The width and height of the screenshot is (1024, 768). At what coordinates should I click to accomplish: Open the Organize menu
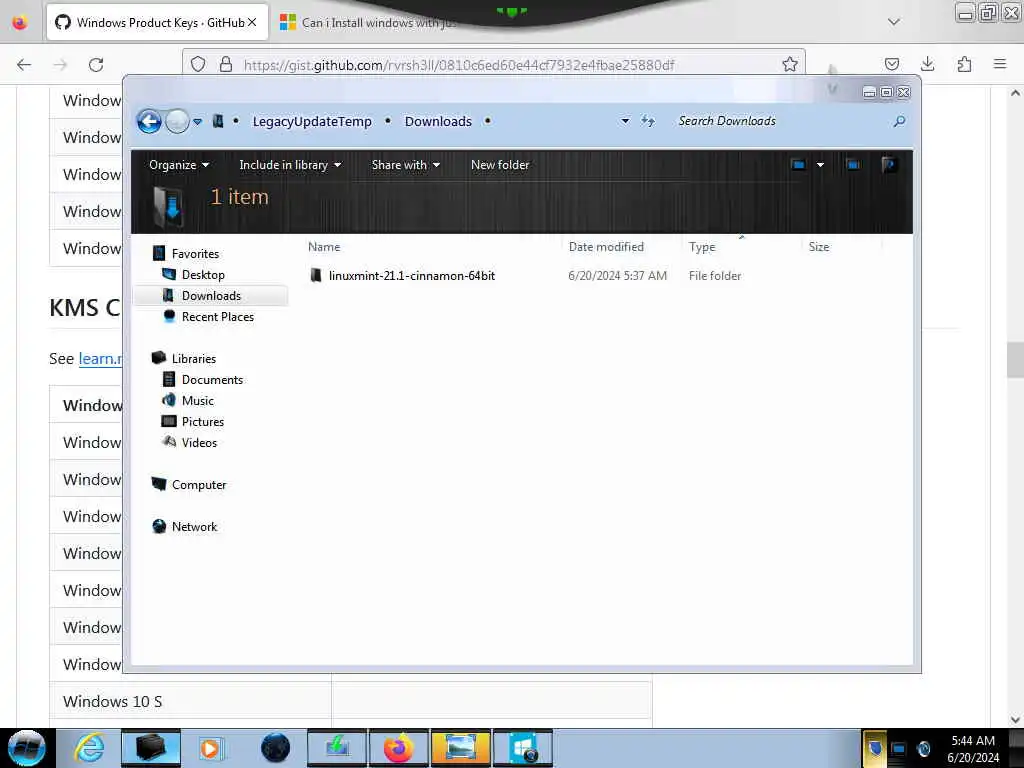pos(178,165)
